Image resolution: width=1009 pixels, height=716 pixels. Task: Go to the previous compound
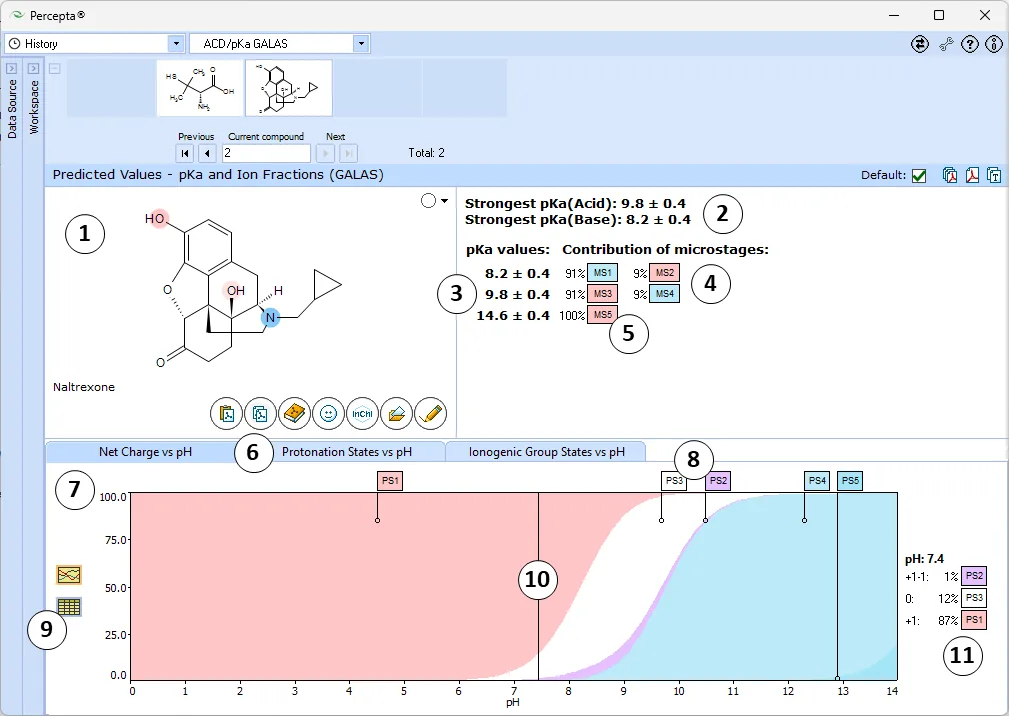[x=207, y=153]
